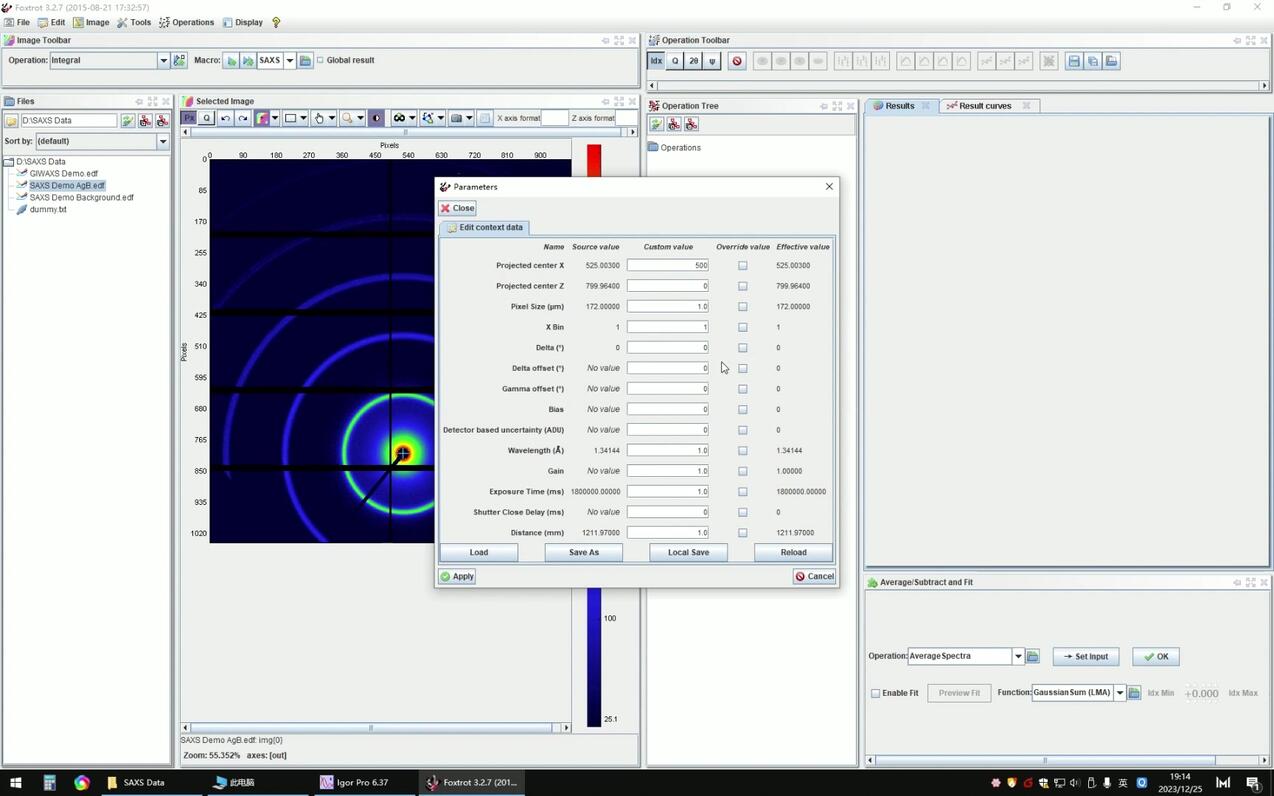Image resolution: width=1274 pixels, height=796 pixels.
Task: Click the Wavelength custom value field
Action: tap(667, 451)
